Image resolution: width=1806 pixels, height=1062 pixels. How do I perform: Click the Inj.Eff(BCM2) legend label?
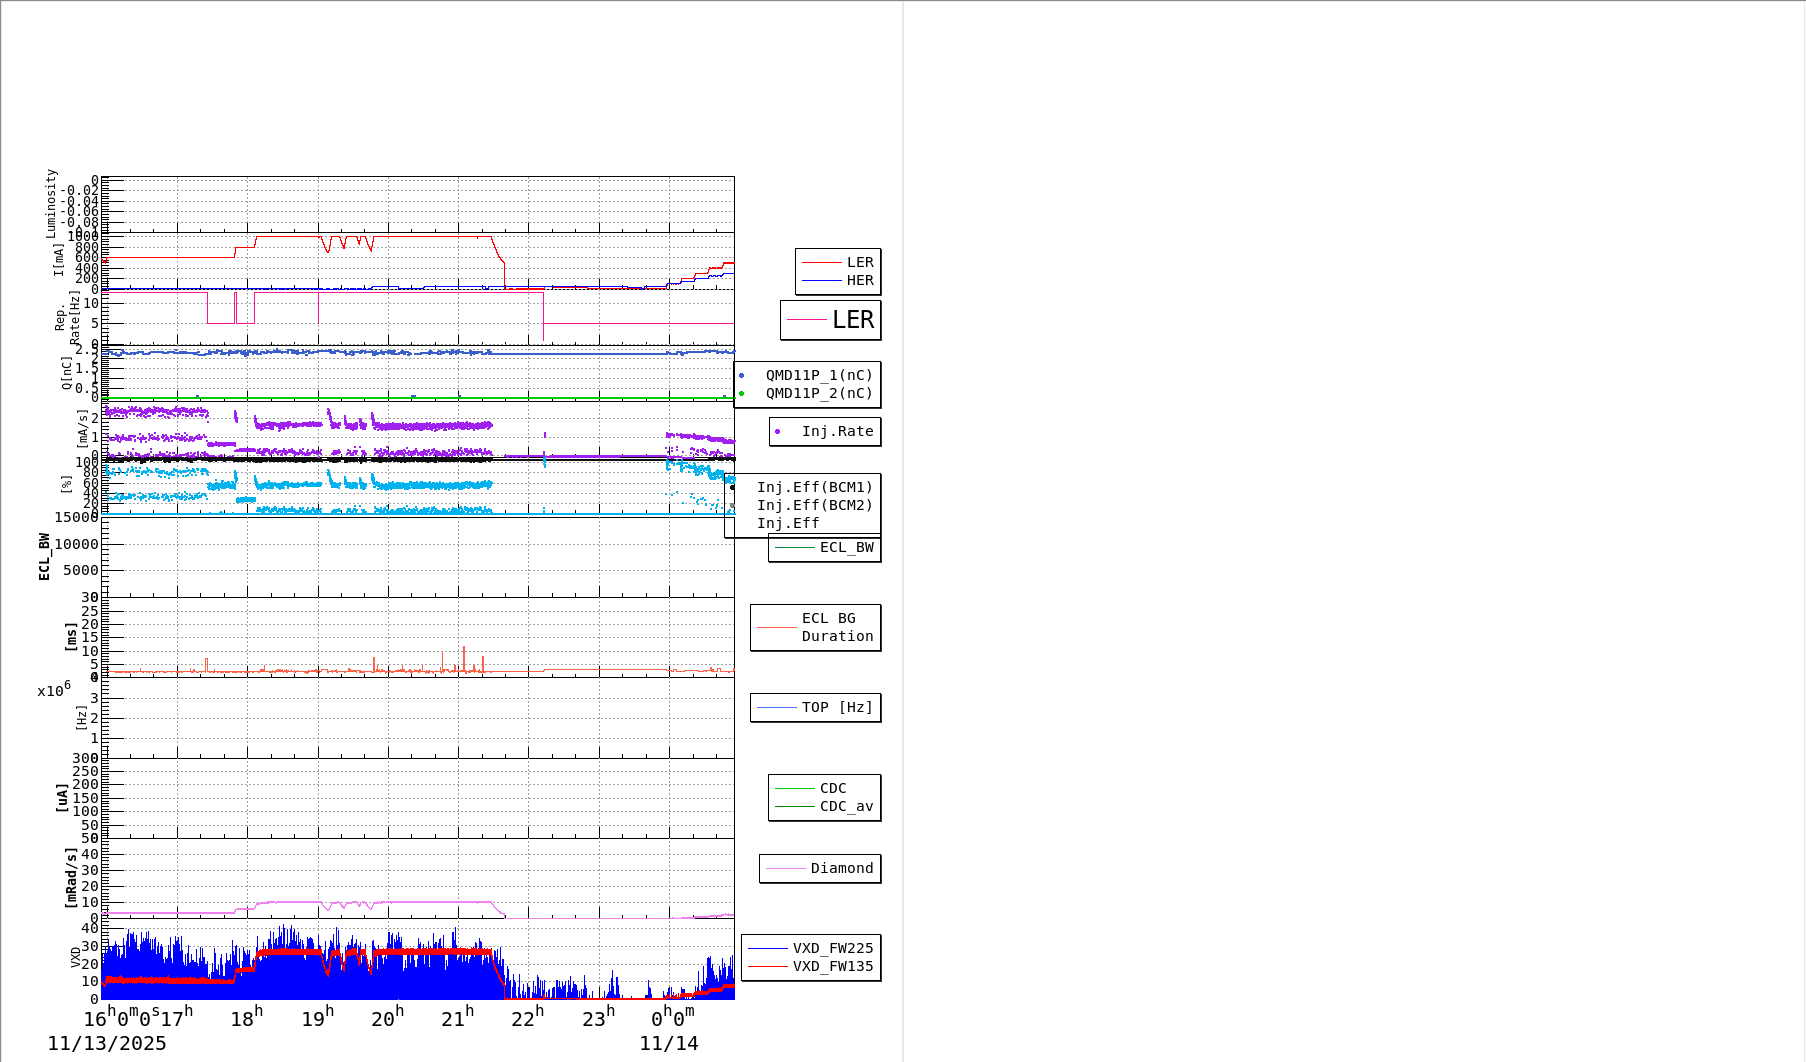[814, 506]
